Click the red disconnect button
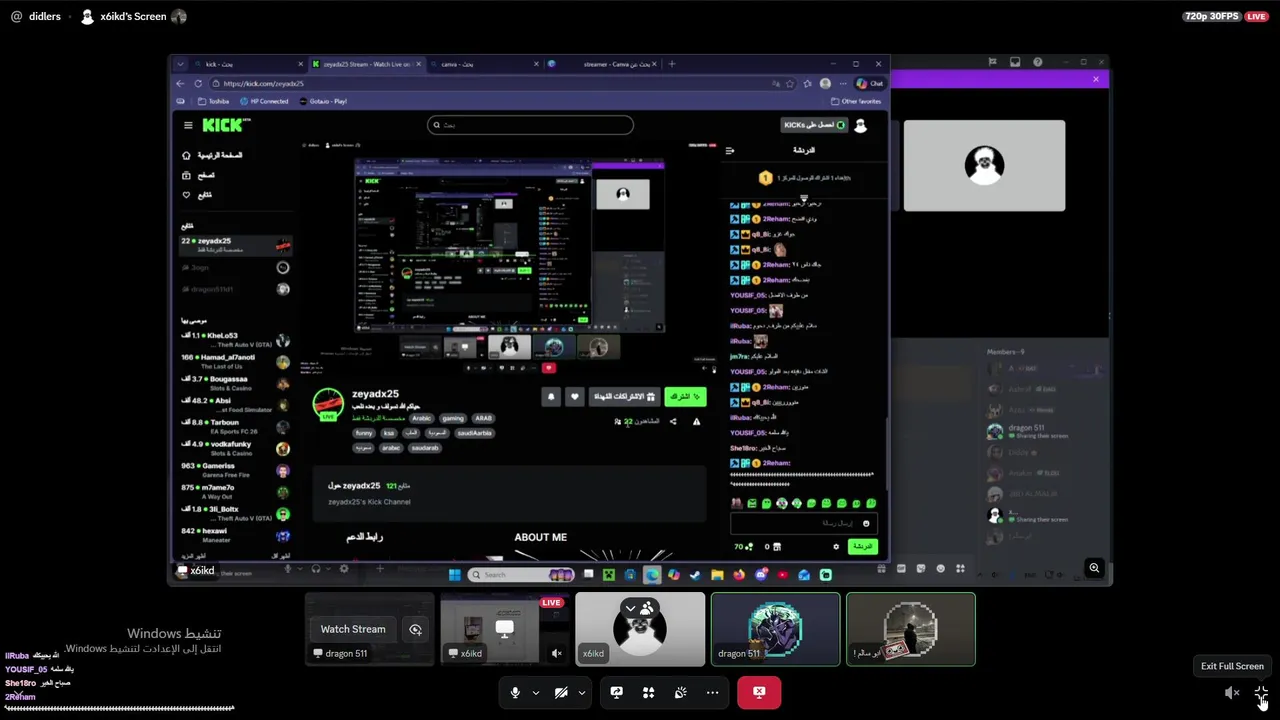Screen dimensions: 1280x720 click(x=759, y=692)
